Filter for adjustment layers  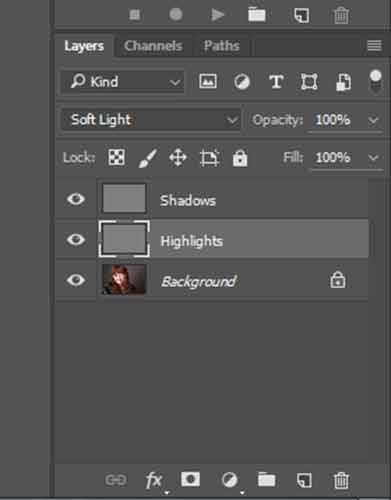(242, 82)
